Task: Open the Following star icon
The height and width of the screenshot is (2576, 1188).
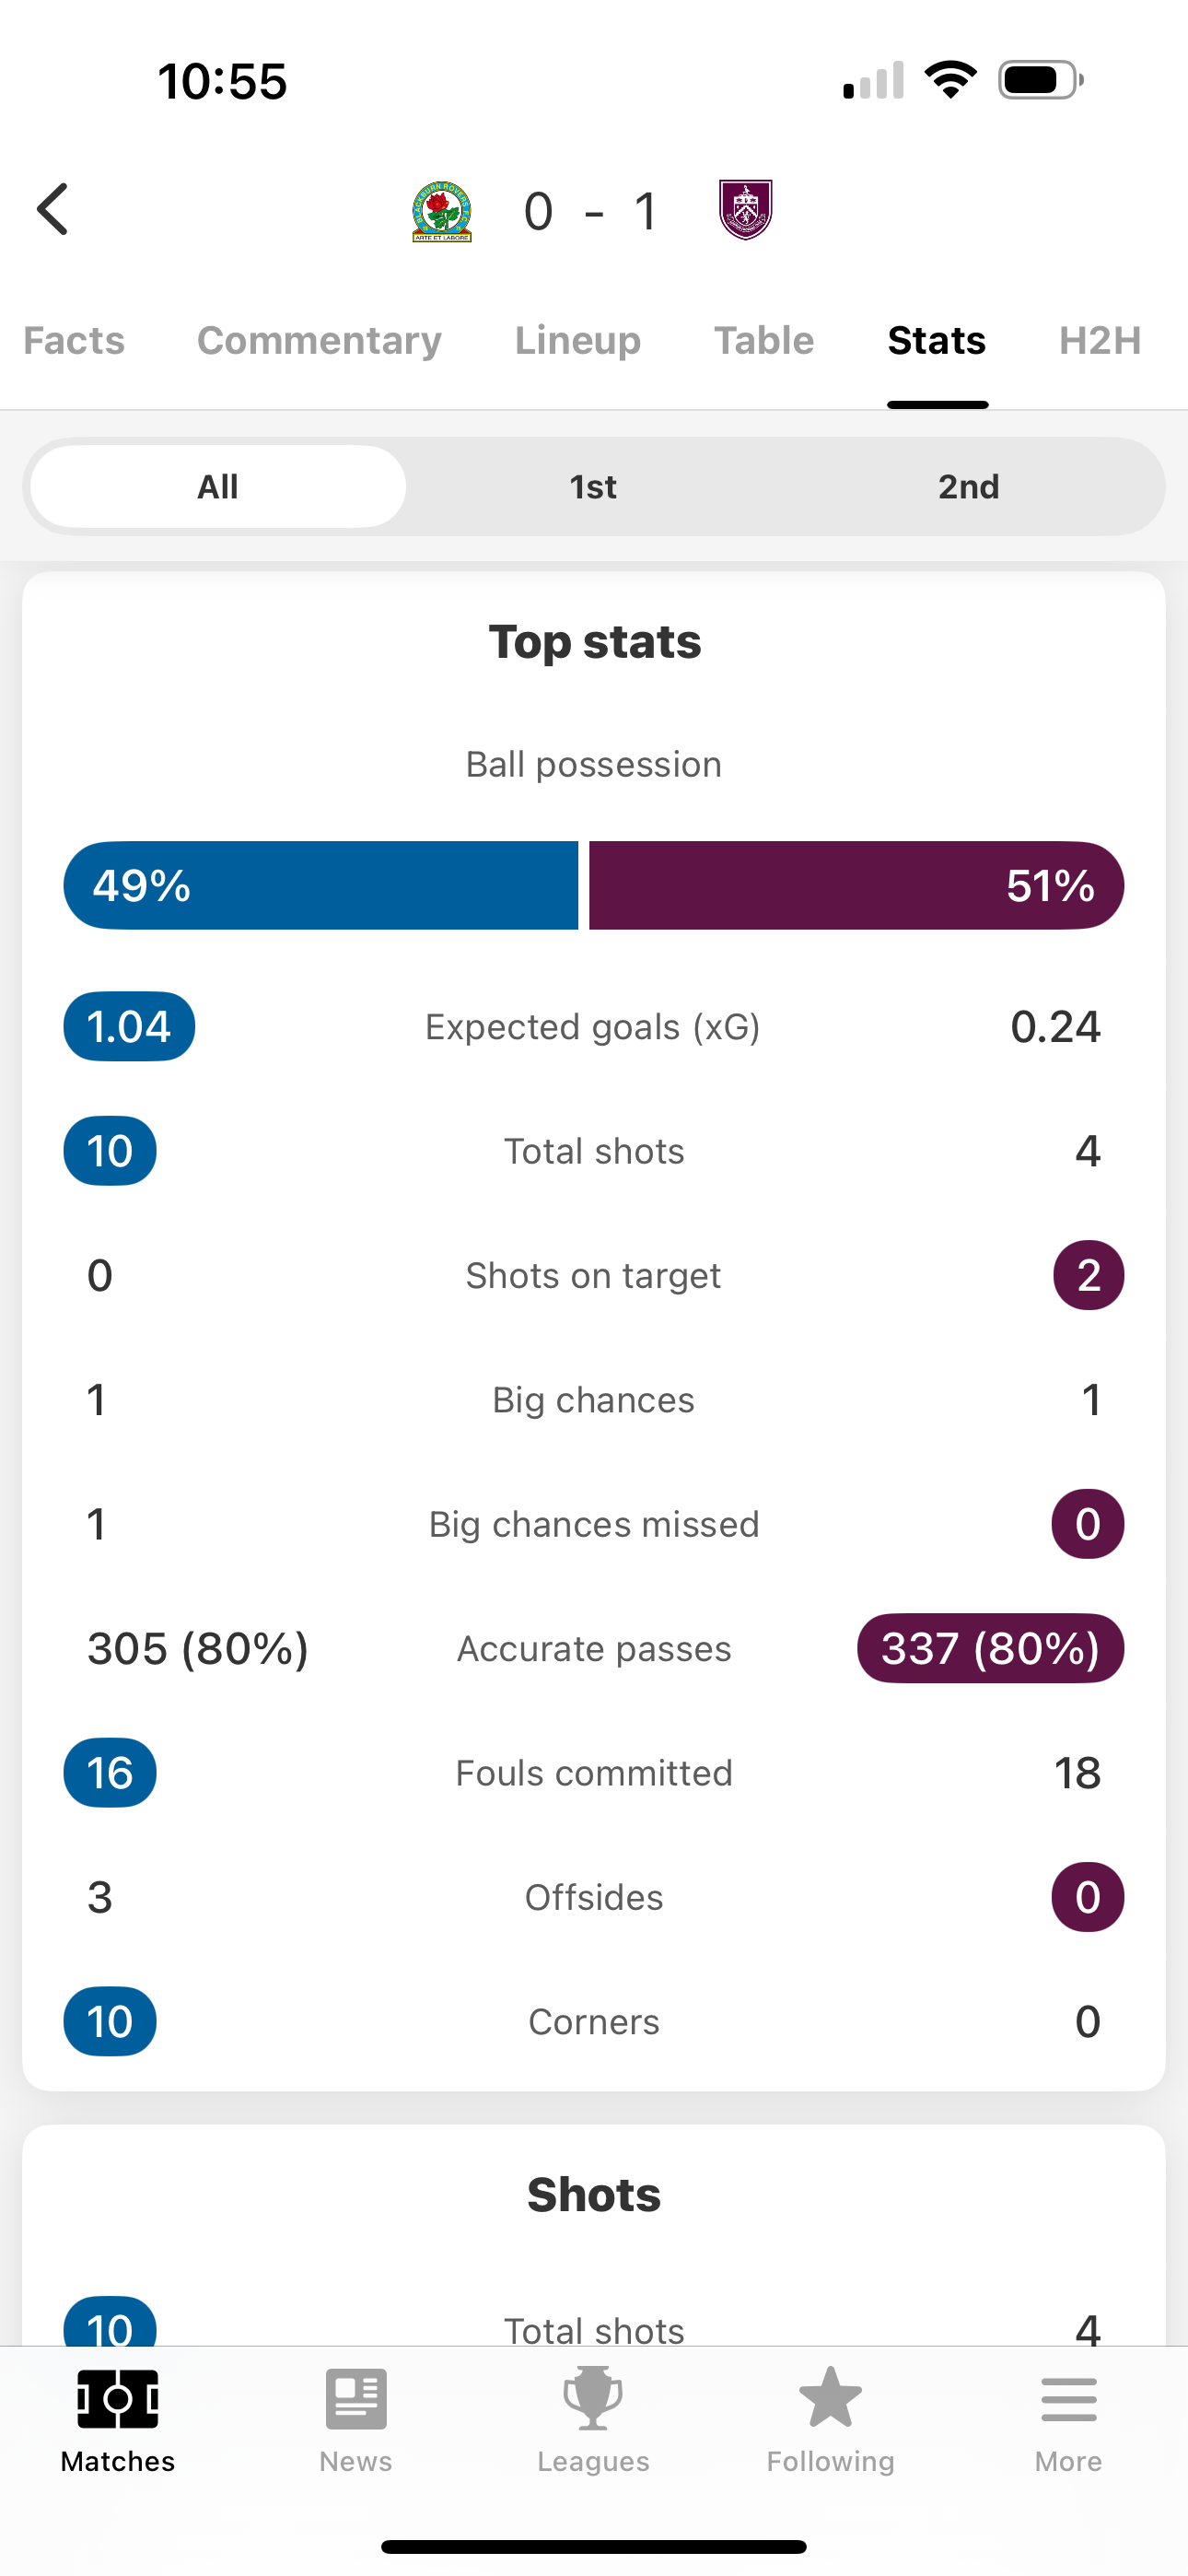Action: [x=830, y=2398]
